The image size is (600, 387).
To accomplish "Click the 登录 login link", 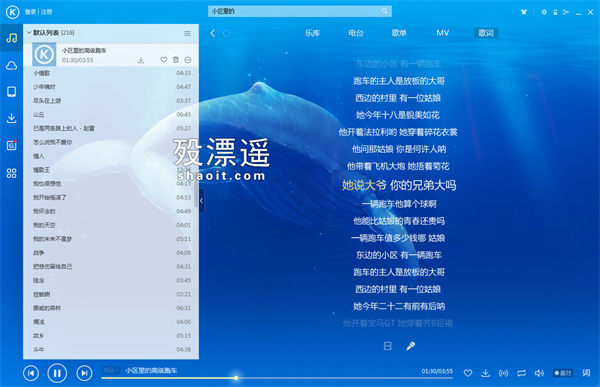I will pyautogui.click(x=30, y=12).
